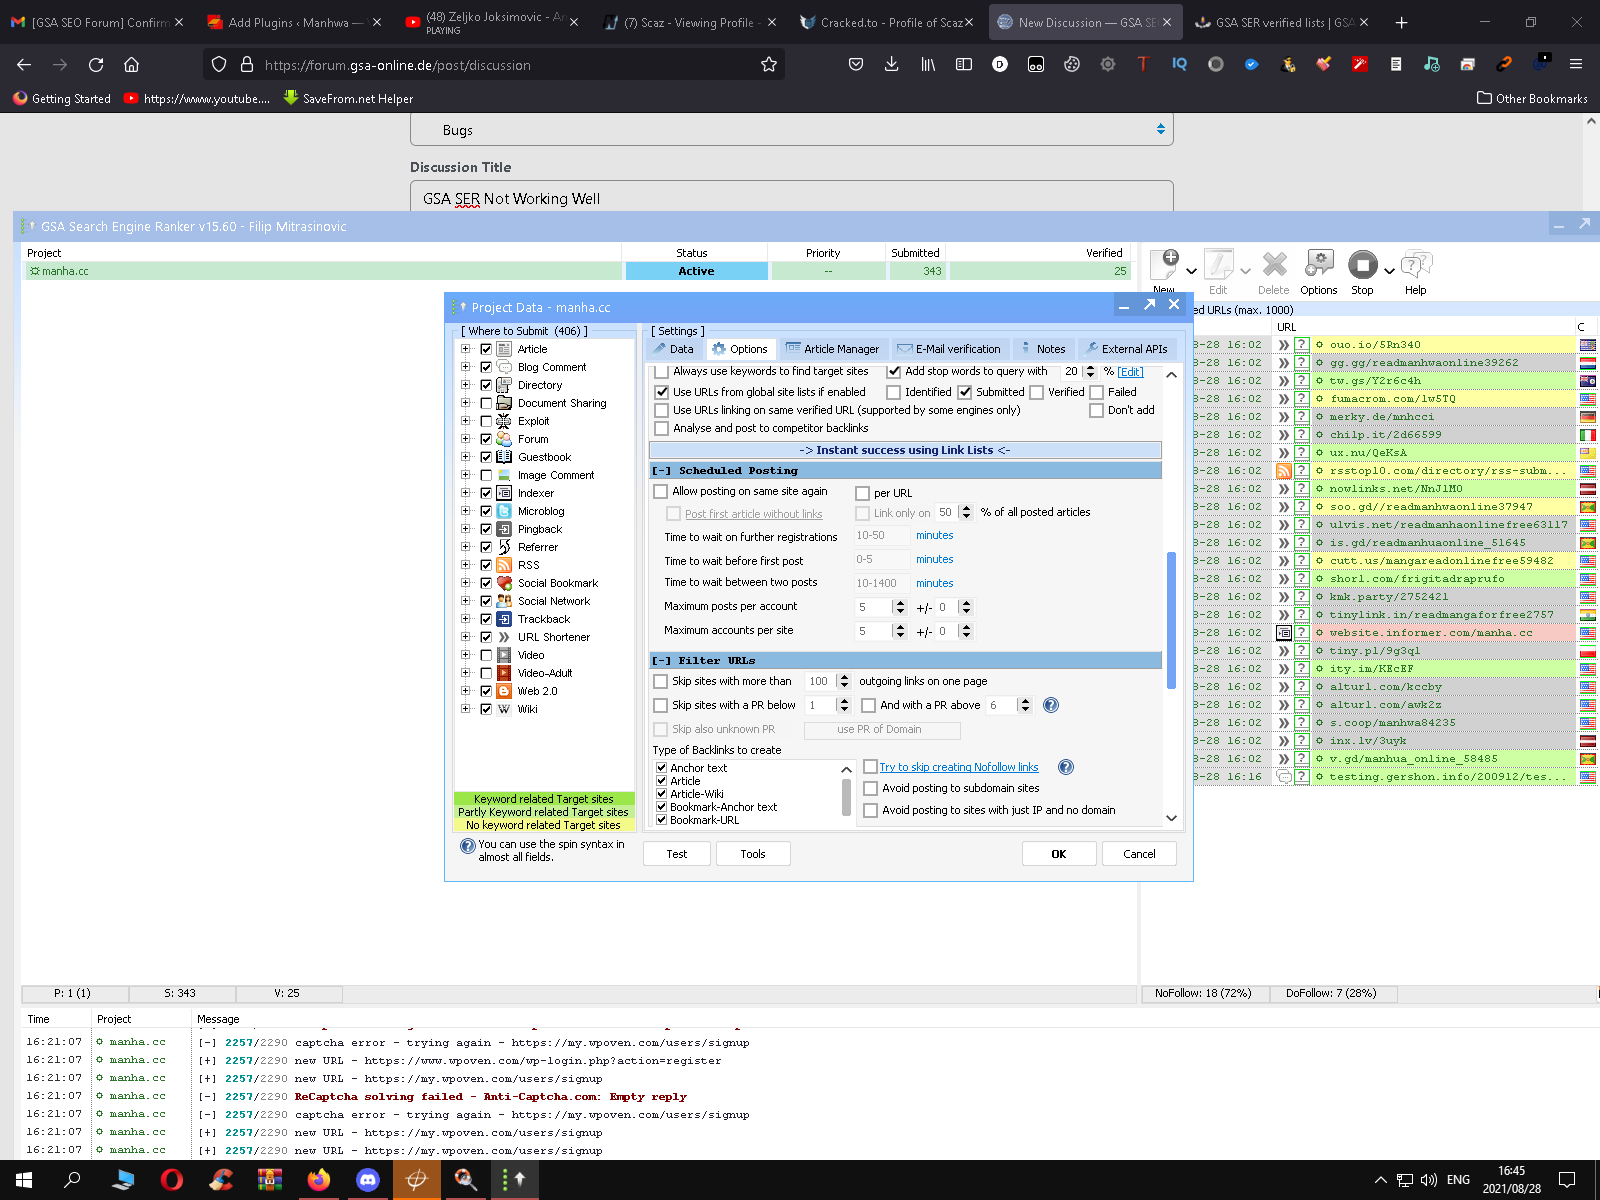Viewport: 1600px width, 1200px height.
Task: Uncheck the Anchor text backlink type
Action: tap(661, 768)
